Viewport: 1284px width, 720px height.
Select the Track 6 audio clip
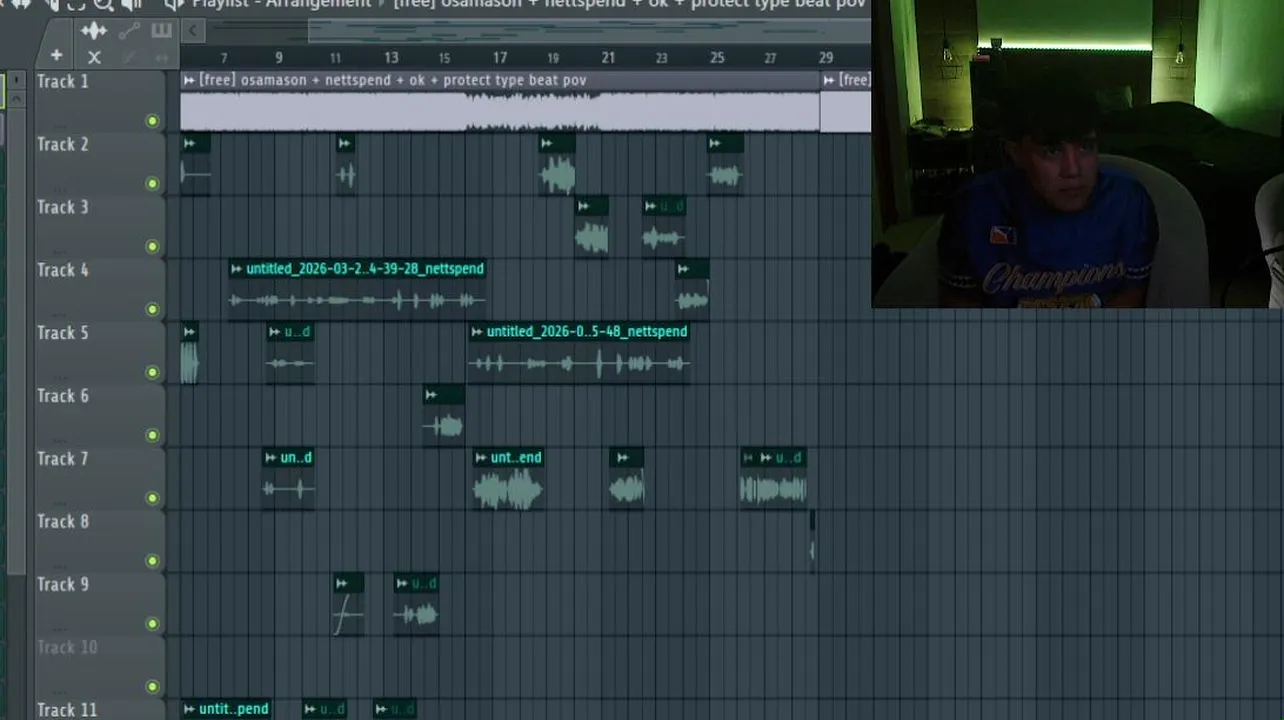click(x=443, y=416)
